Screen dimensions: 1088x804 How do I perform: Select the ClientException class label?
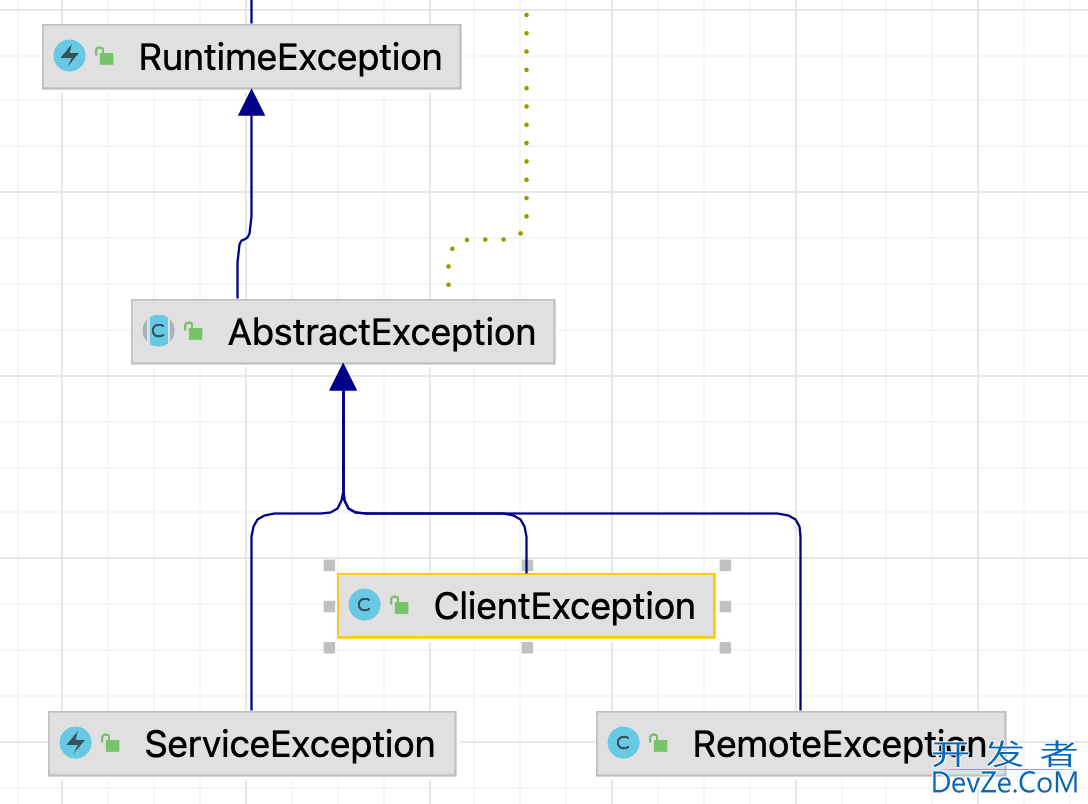pos(564,606)
